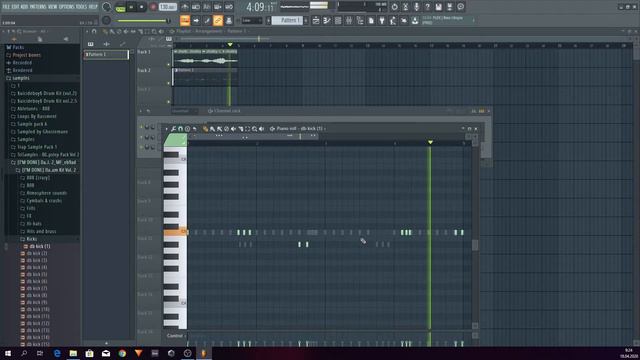Click the undo history circular arrow icon
This screenshot has width=640, height=360.
394,7
